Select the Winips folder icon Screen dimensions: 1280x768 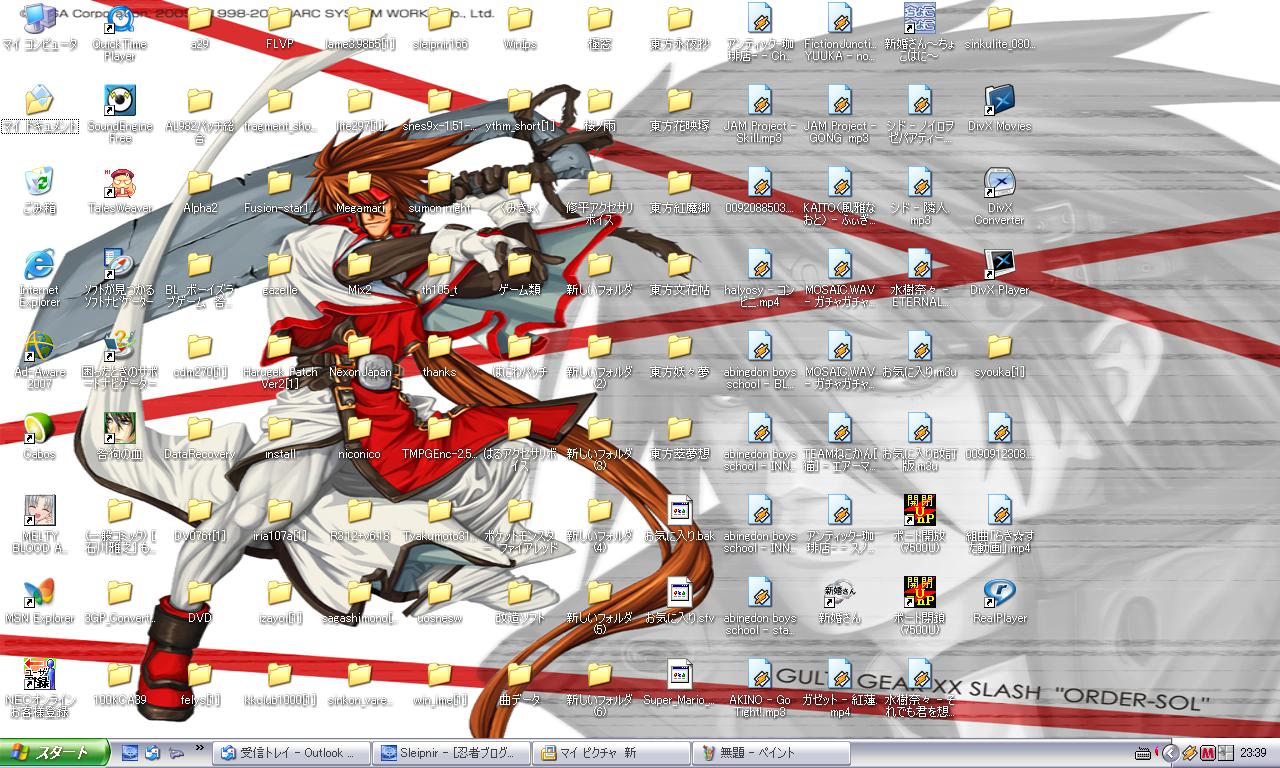(520, 29)
